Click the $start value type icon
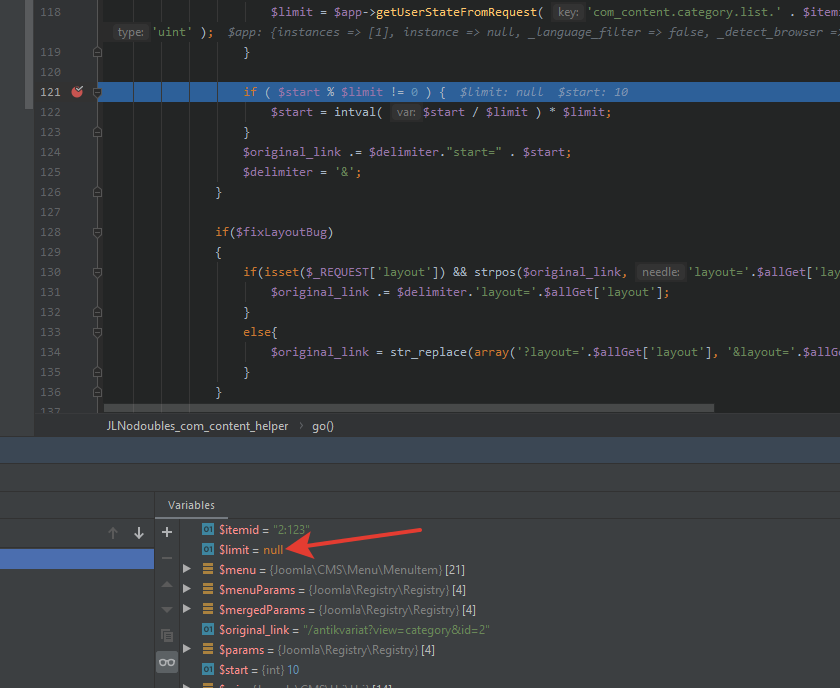Viewport: 840px width, 688px height. pos(208,669)
